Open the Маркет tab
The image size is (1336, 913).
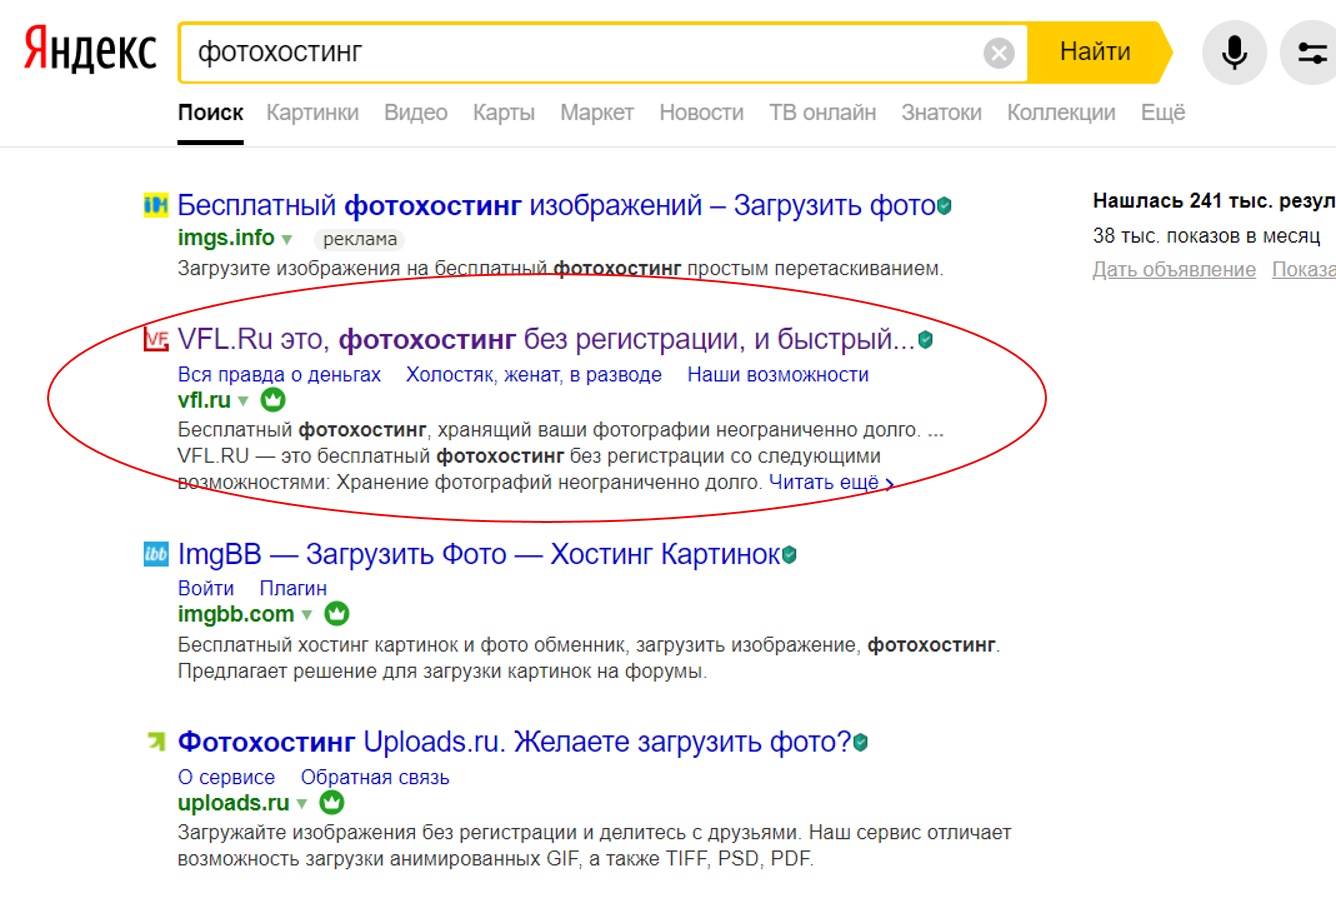tap(597, 113)
